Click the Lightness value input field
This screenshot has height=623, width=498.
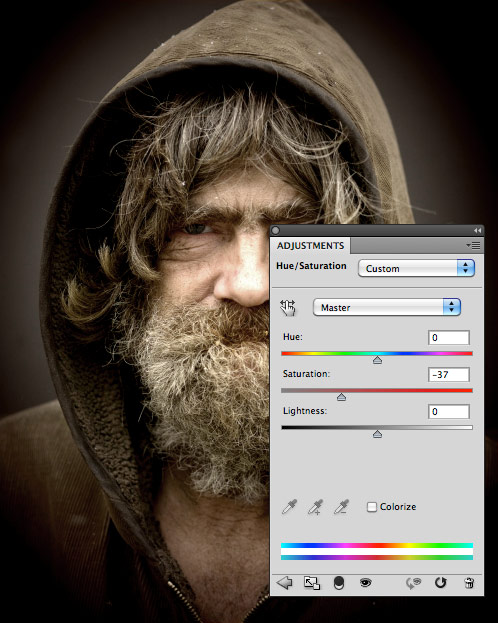point(449,411)
